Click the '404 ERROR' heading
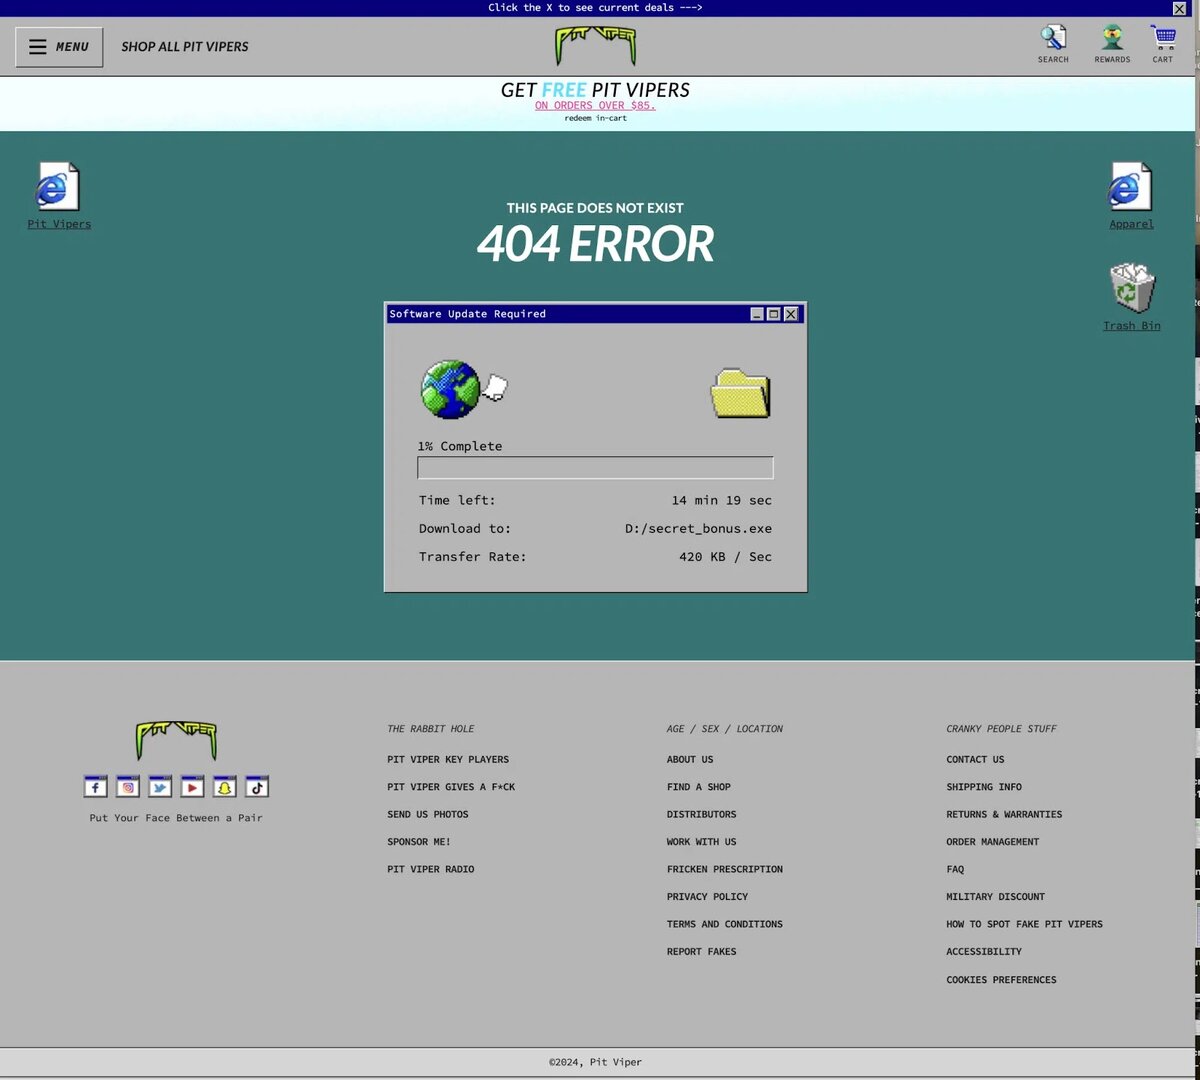 [595, 244]
